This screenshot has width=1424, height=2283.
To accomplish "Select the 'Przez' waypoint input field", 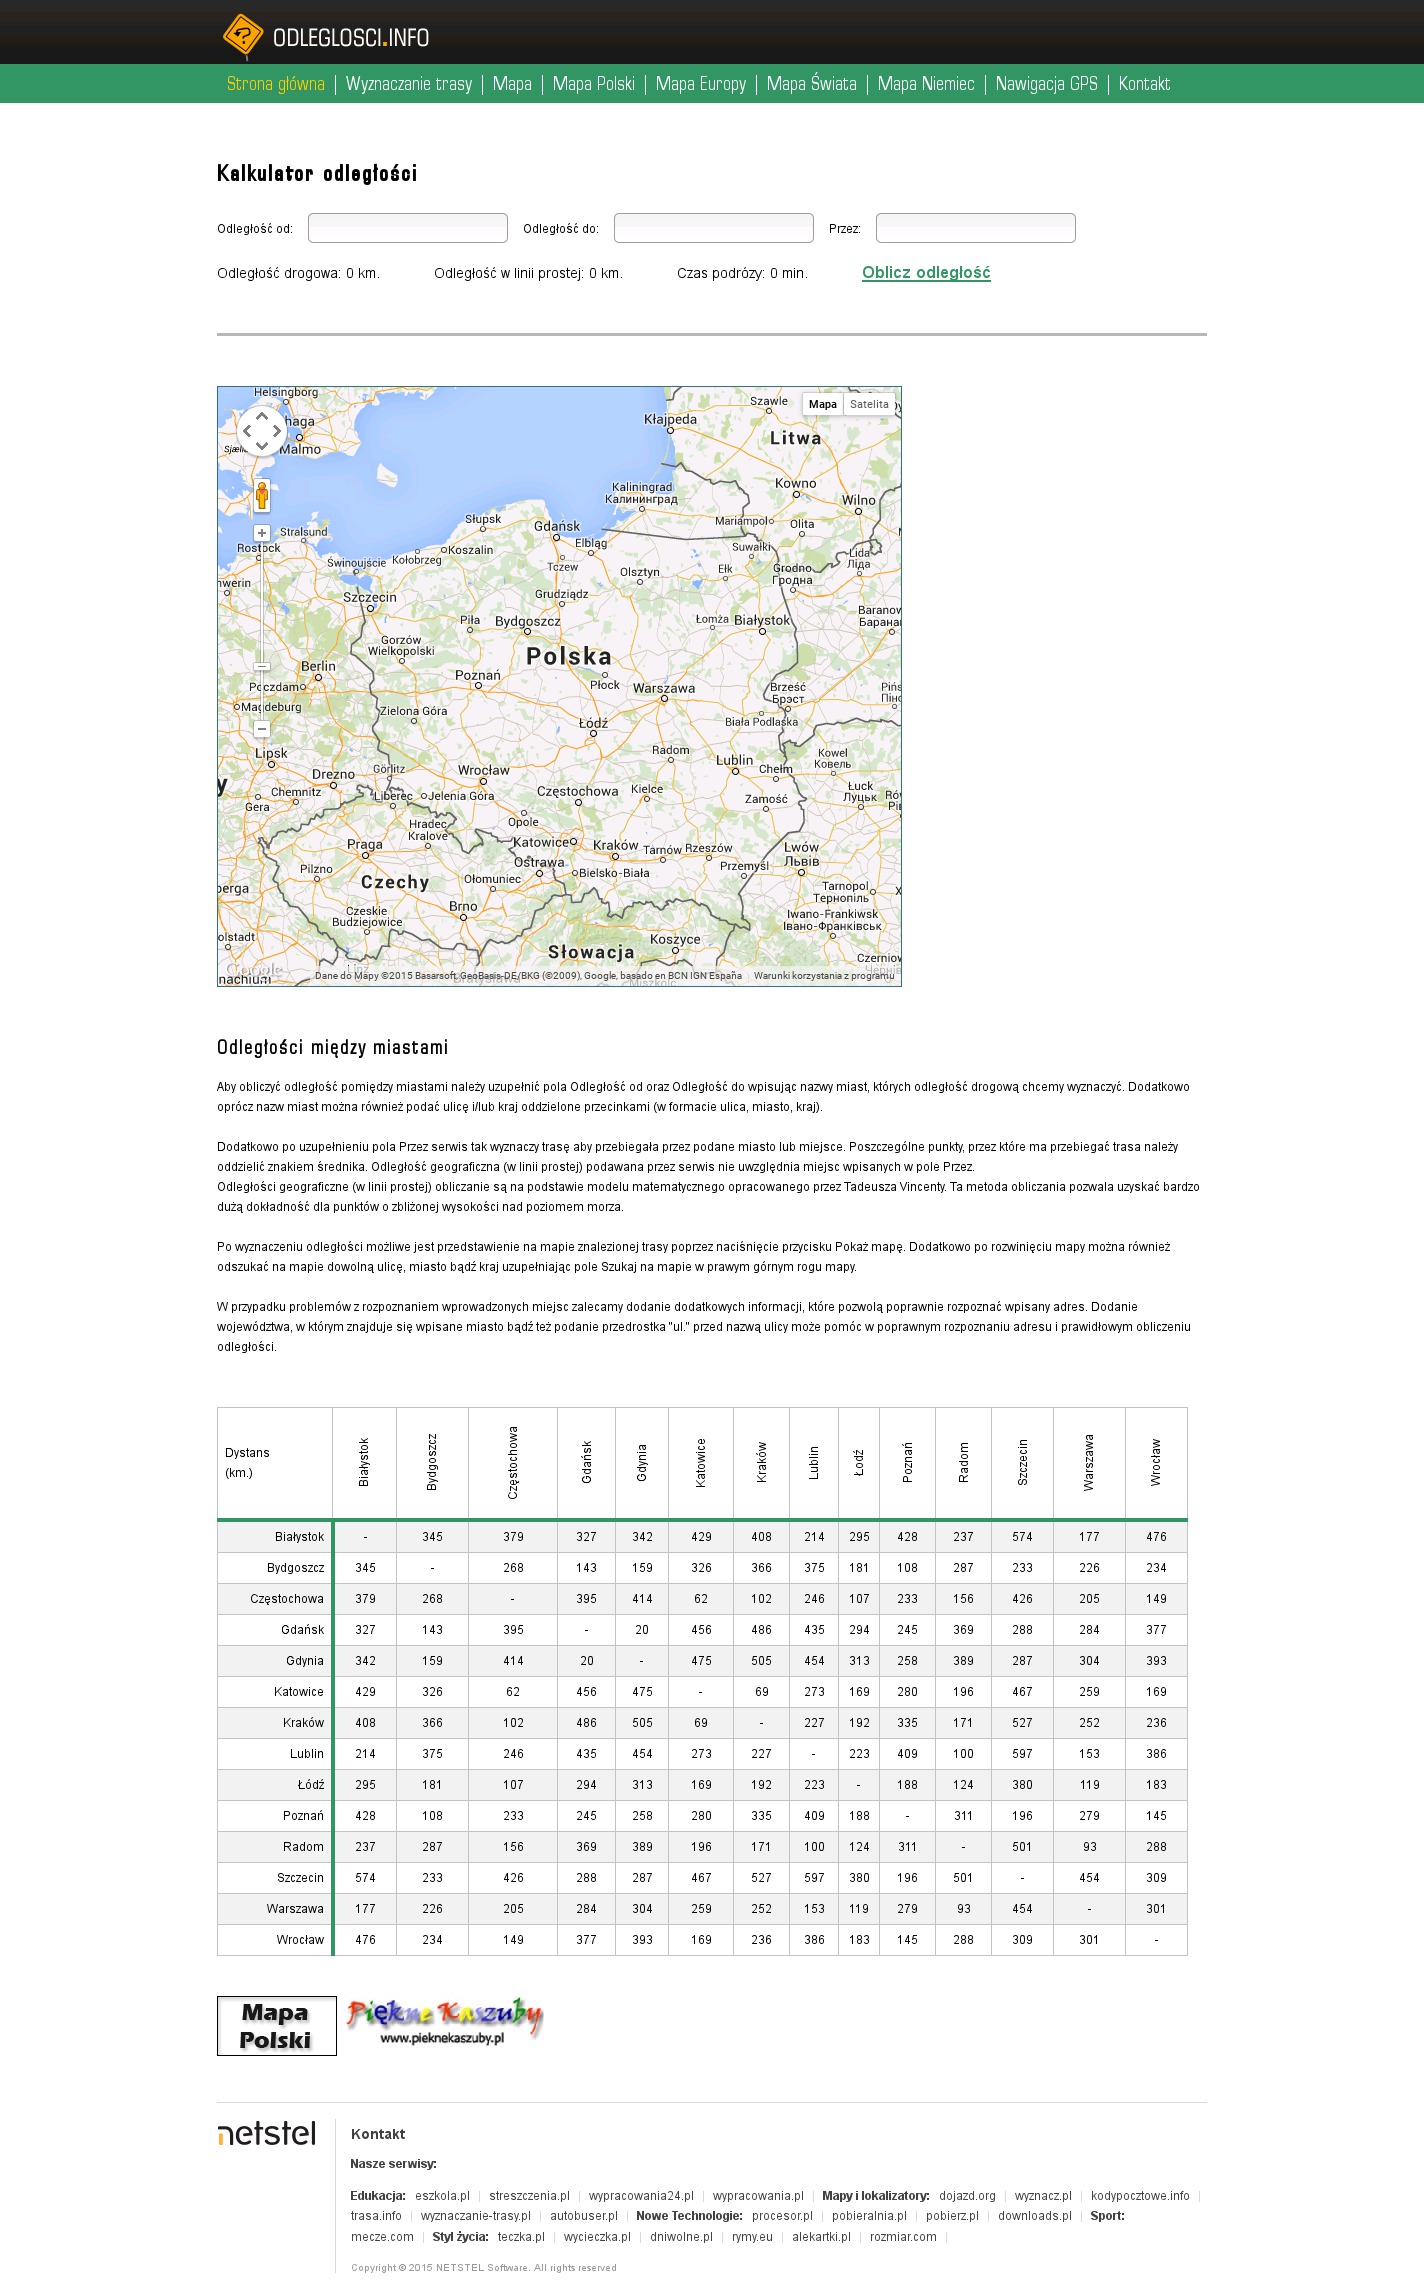I will pyautogui.click(x=975, y=228).
